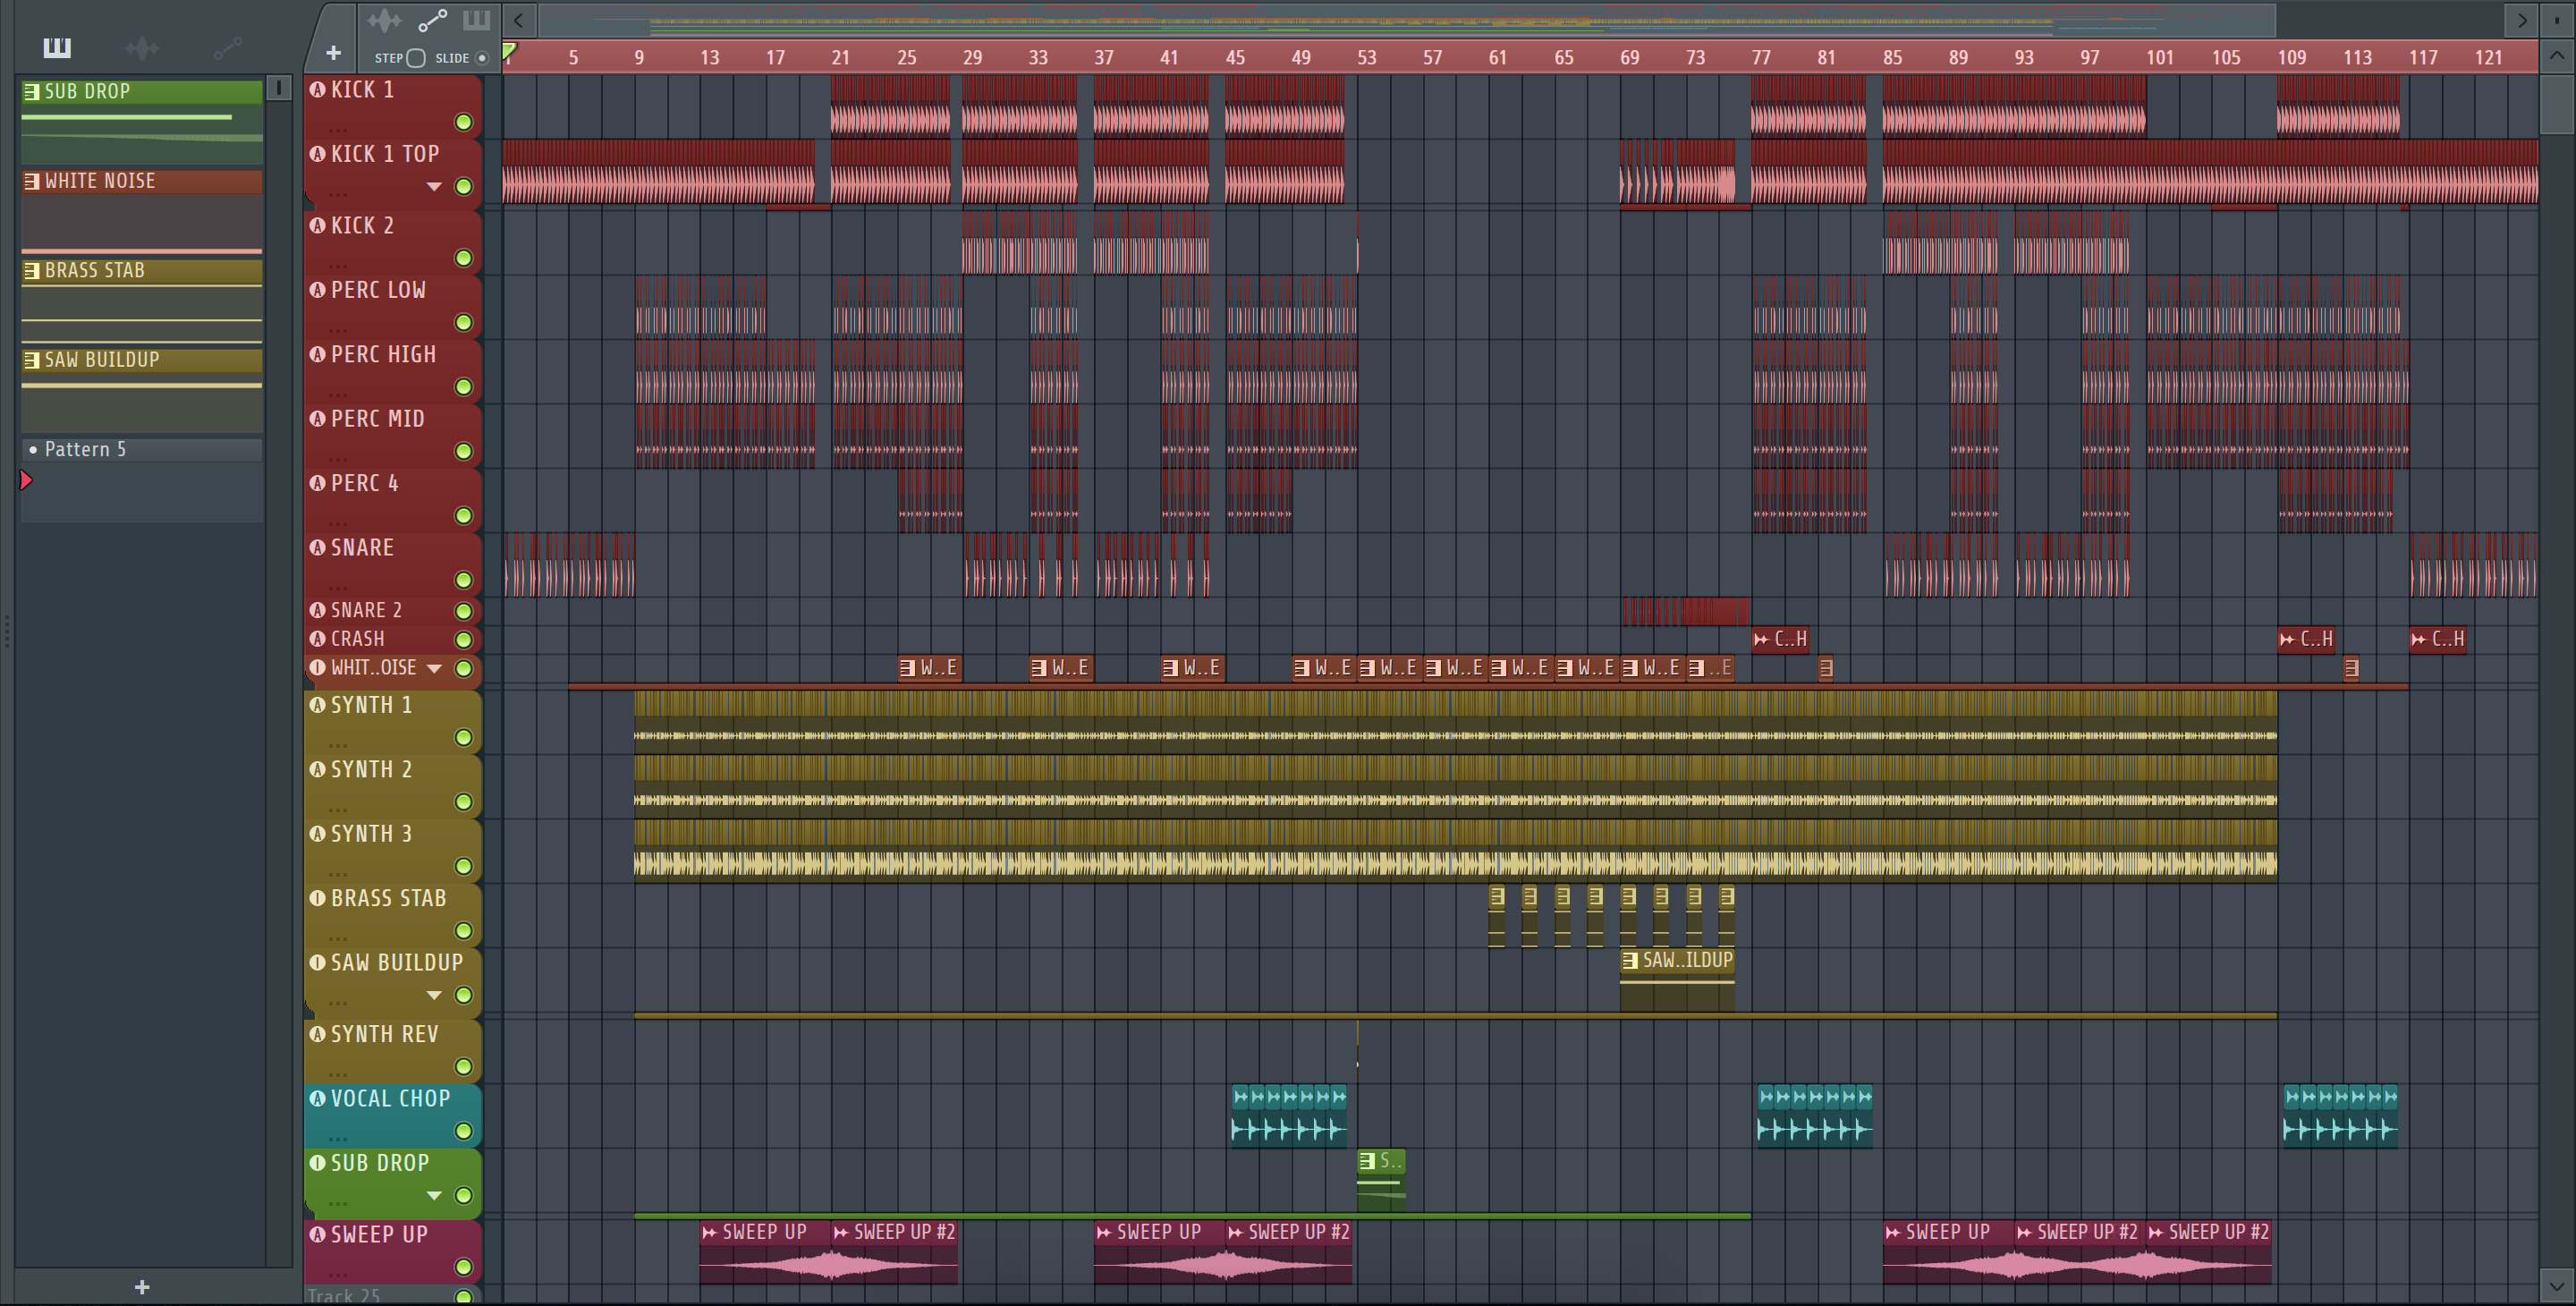Toggle STEP editing mode
The height and width of the screenshot is (1306, 2576).
(416, 58)
